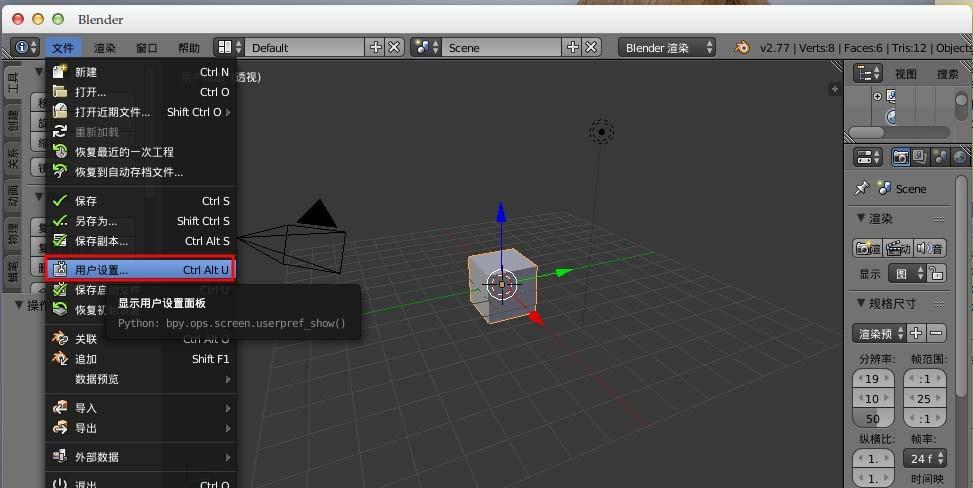This screenshot has width=973, height=488.
Task: Select the cube in the 3D viewport
Action: click(x=502, y=285)
